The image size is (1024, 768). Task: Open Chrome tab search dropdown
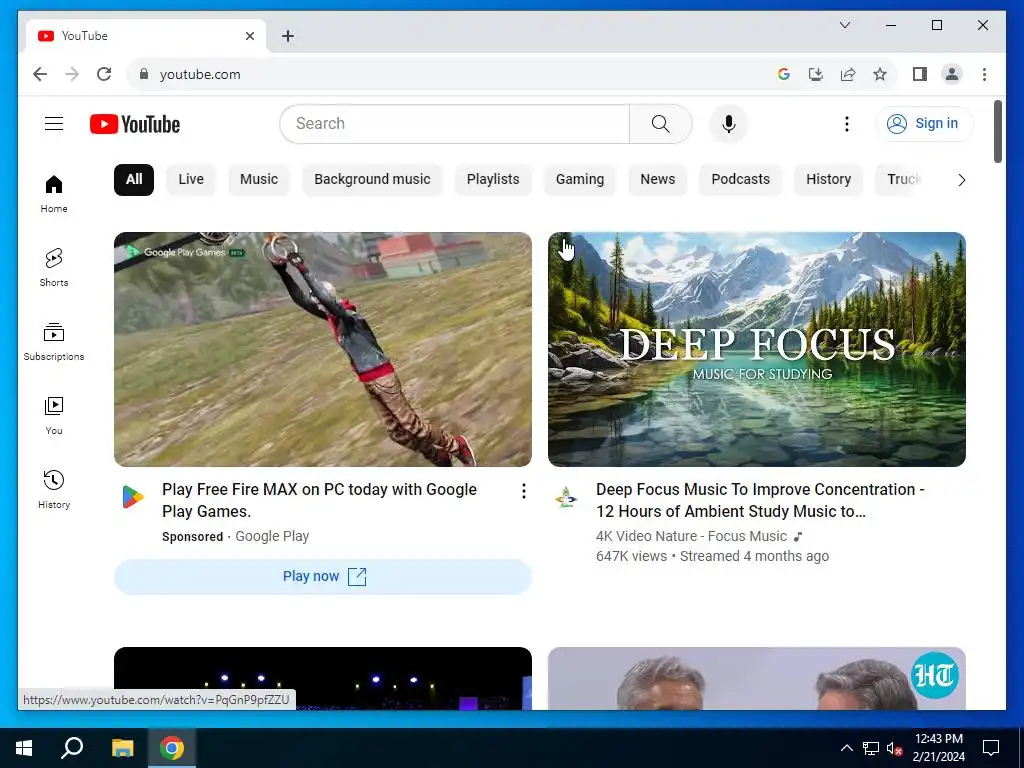click(x=844, y=25)
